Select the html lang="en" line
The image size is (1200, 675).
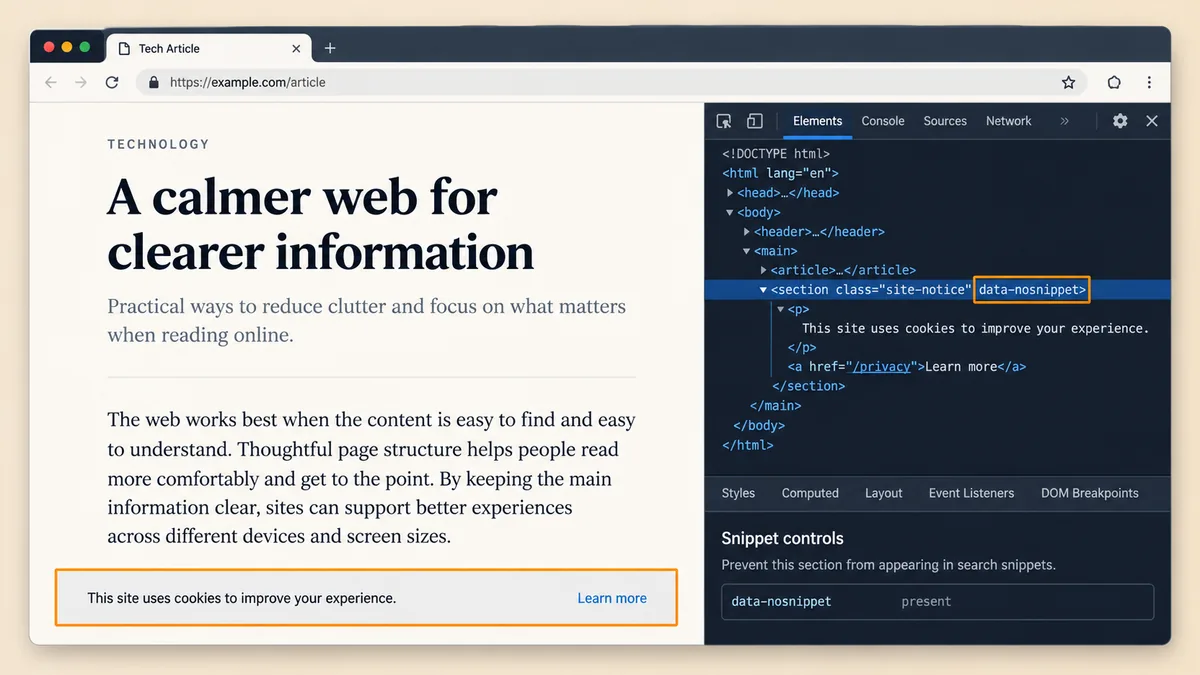(x=780, y=173)
